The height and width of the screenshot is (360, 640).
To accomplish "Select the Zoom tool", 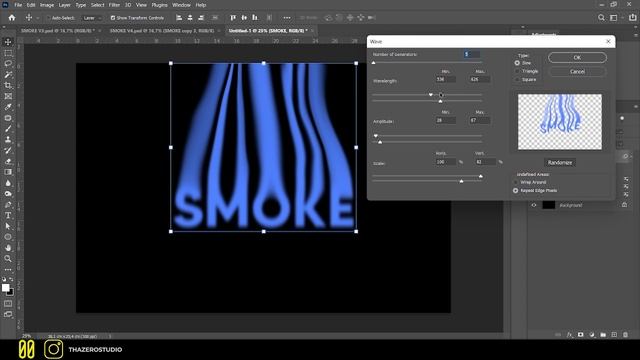I will point(8,258).
